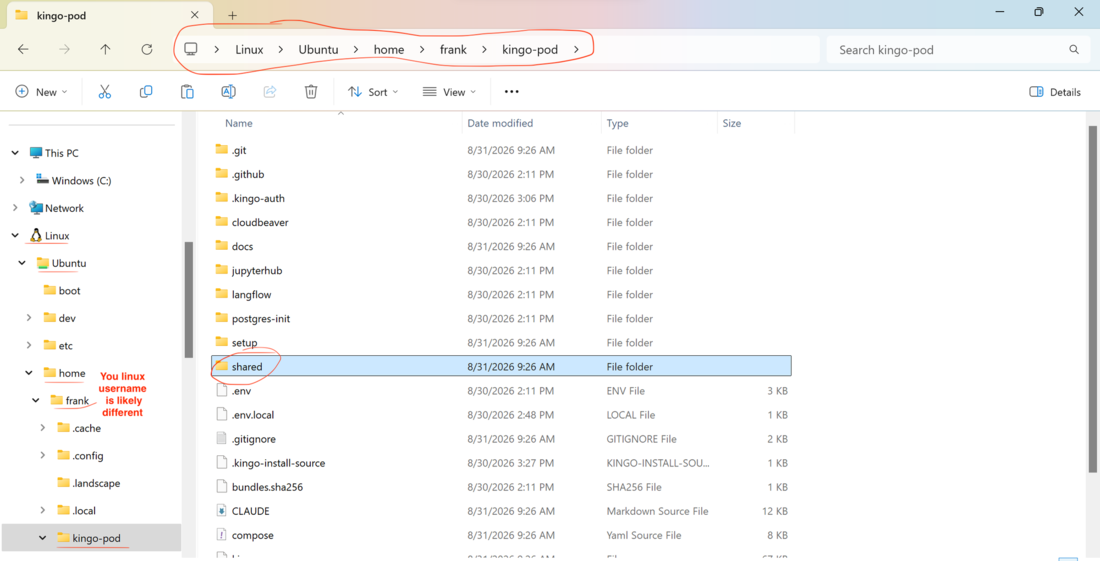
Task: Refresh the folder view
Action: 147,50
